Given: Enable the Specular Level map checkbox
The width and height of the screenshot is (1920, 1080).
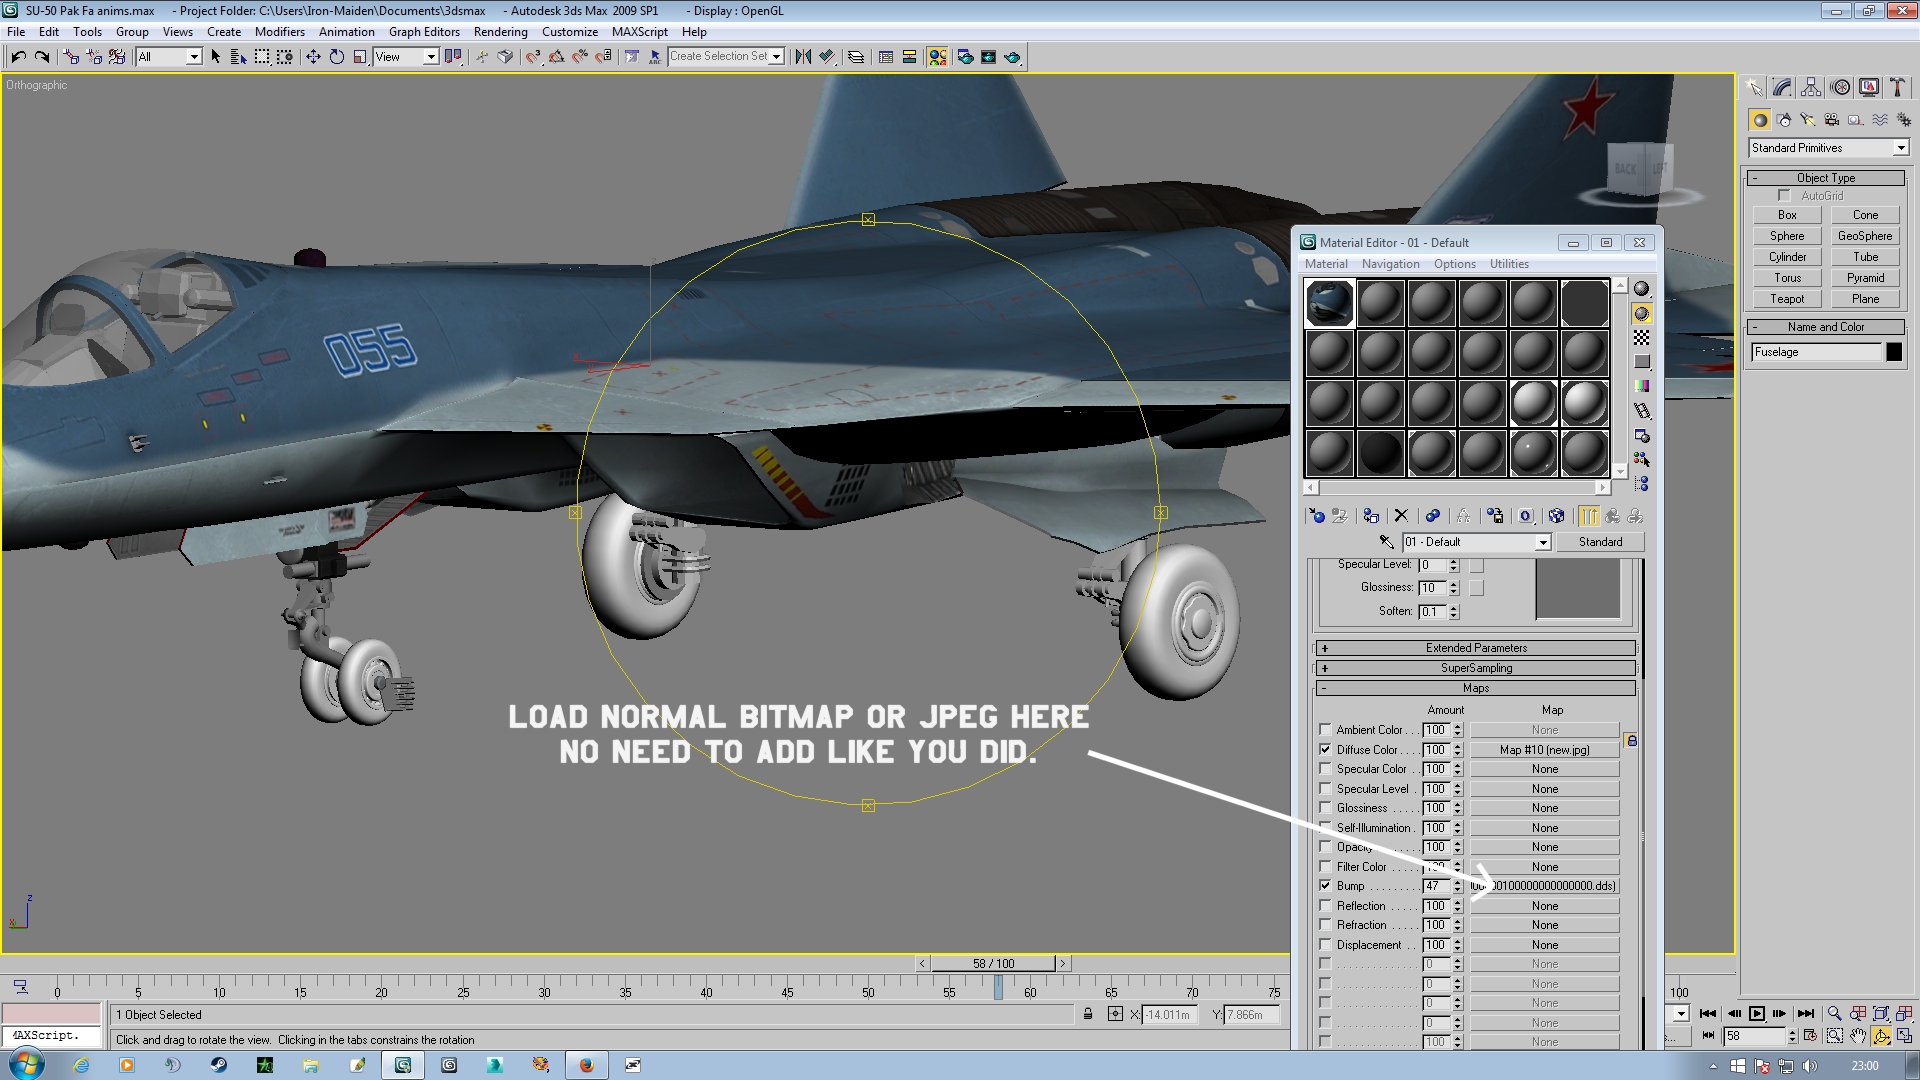Looking at the screenshot, I should point(1325,788).
